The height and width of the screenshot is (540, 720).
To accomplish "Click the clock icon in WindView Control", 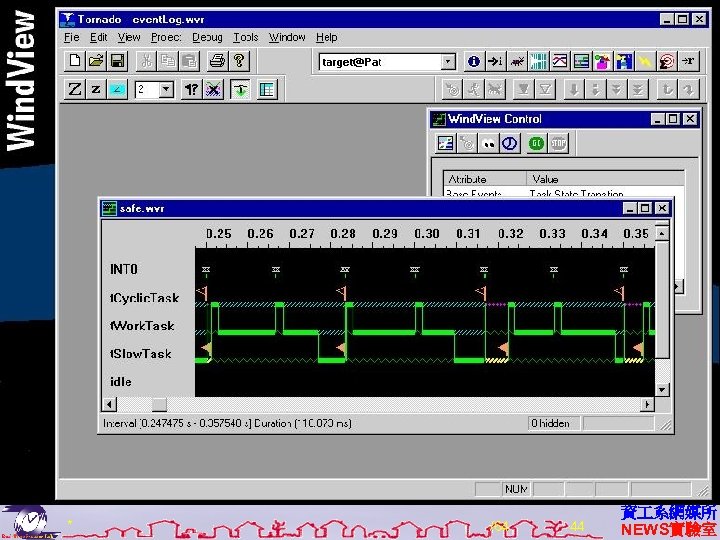I will (x=510, y=144).
